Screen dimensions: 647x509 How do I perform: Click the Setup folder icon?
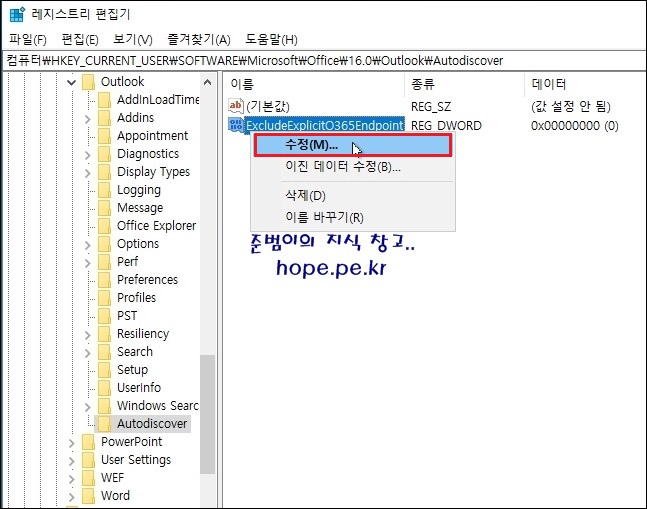coord(104,370)
